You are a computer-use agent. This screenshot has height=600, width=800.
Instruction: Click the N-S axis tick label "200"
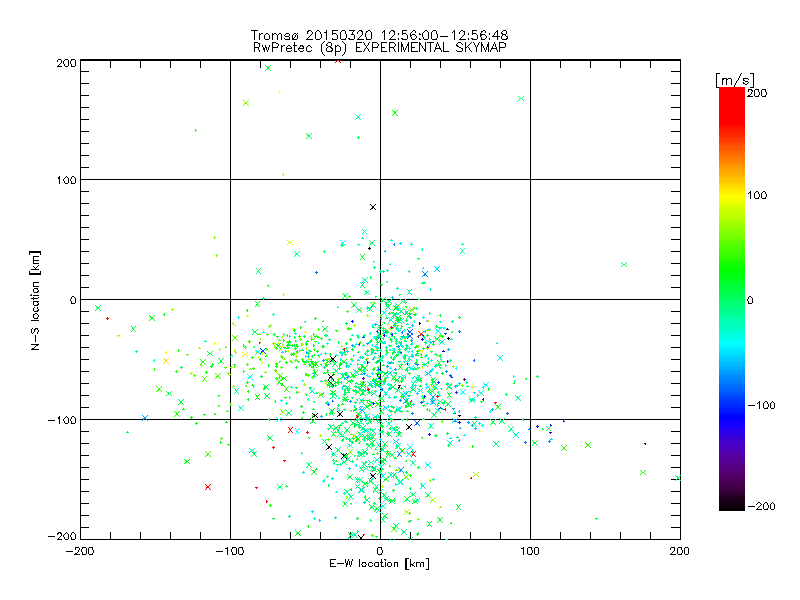[66, 63]
